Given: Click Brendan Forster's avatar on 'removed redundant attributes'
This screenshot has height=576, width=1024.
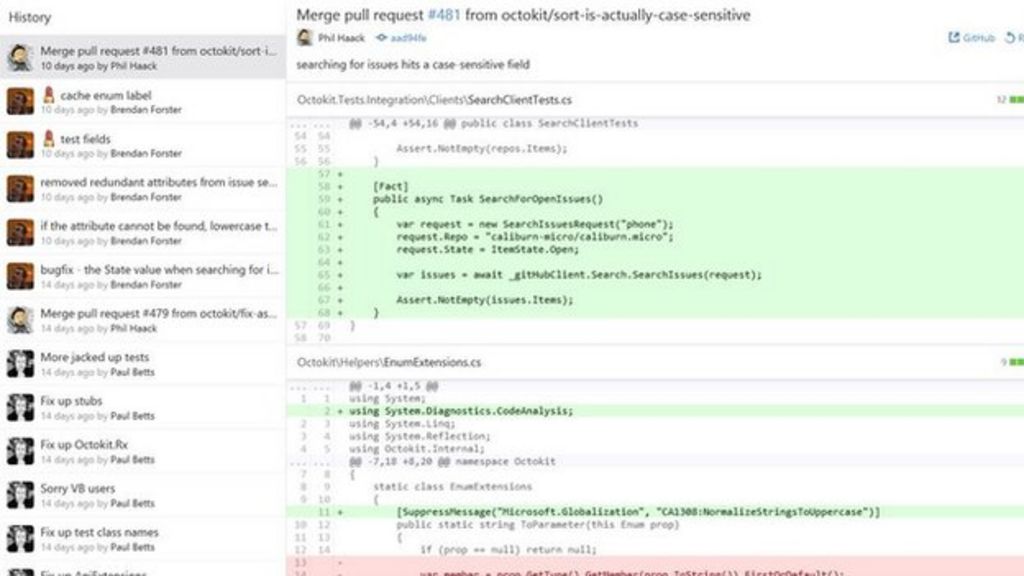Looking at the screenshot, I should click(20, 189).
